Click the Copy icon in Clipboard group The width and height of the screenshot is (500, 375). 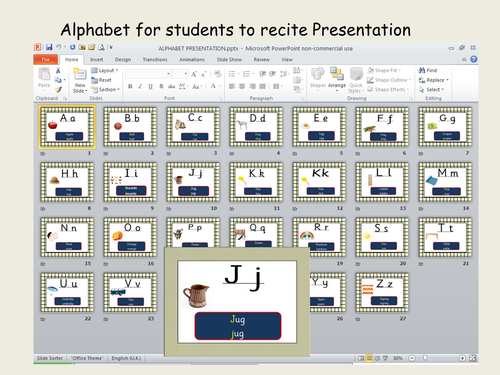point(58,80)
